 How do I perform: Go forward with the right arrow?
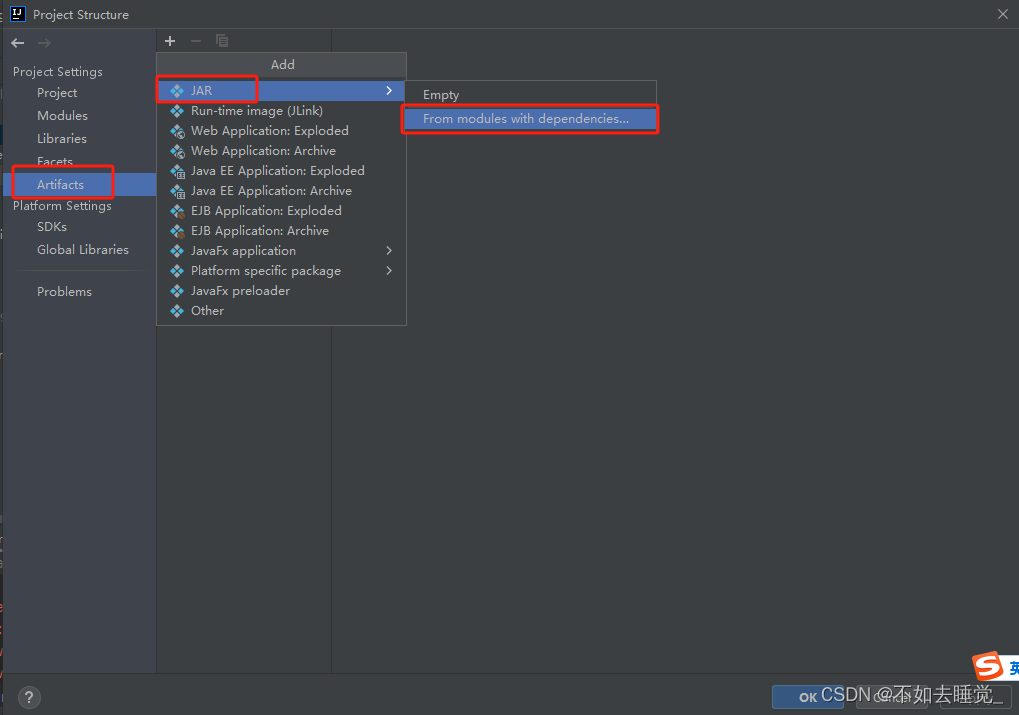coord(44,43)
